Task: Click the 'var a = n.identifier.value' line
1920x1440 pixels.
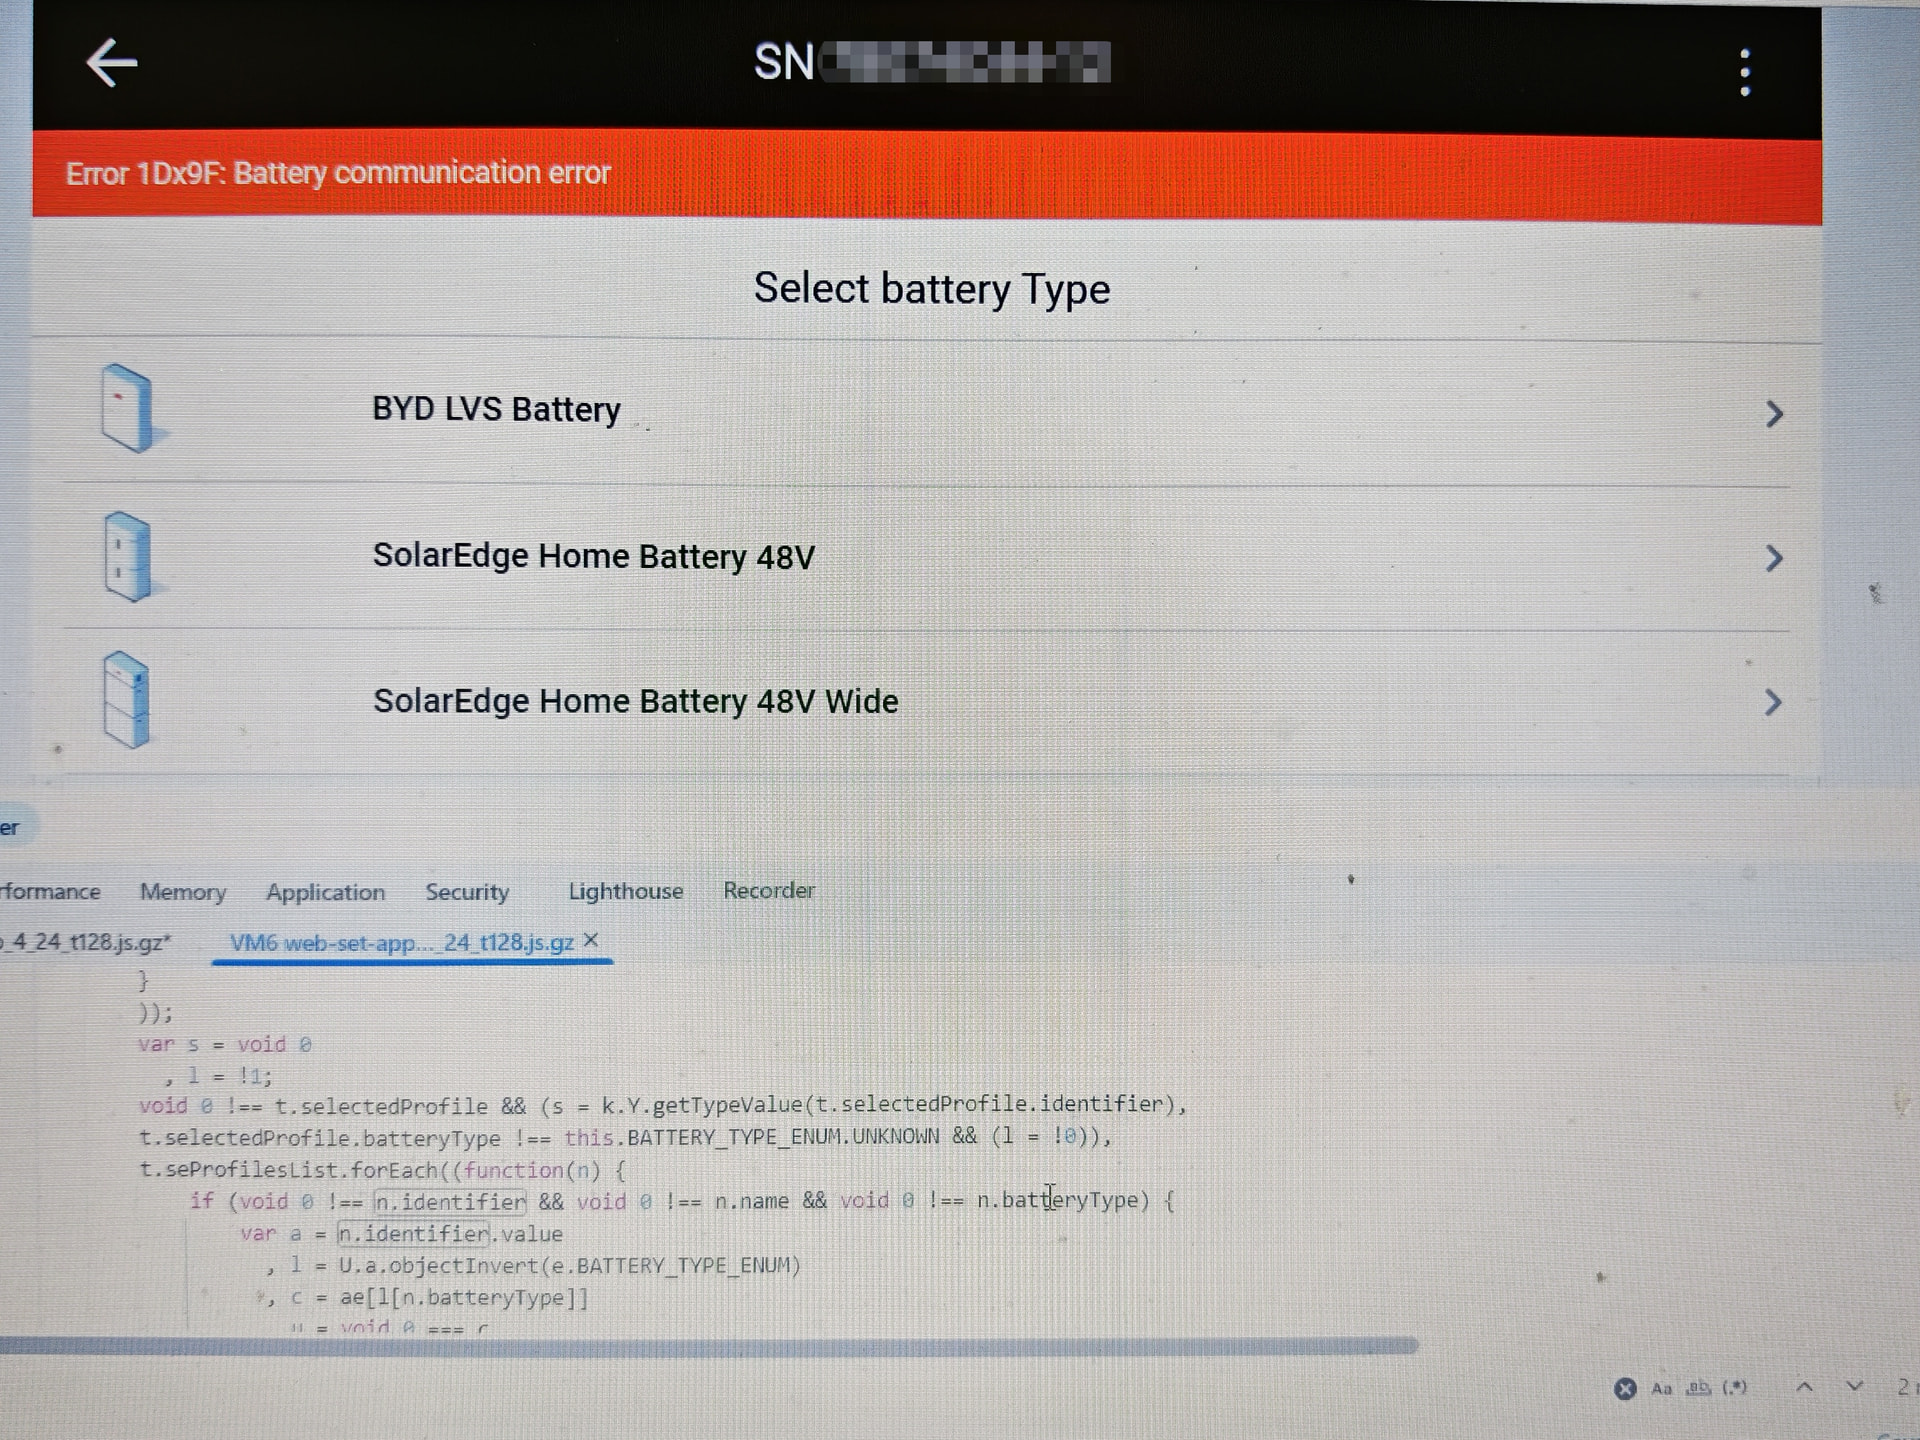Action: tap(401, 1234)
